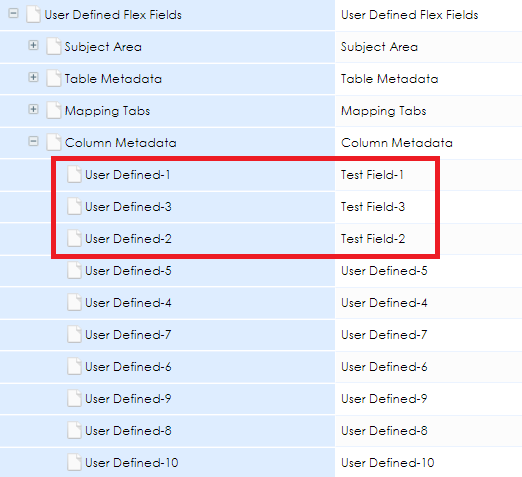Collapse the Column Metadata node
The height and width of the screenshot is (477, 522).
[33, 141]
